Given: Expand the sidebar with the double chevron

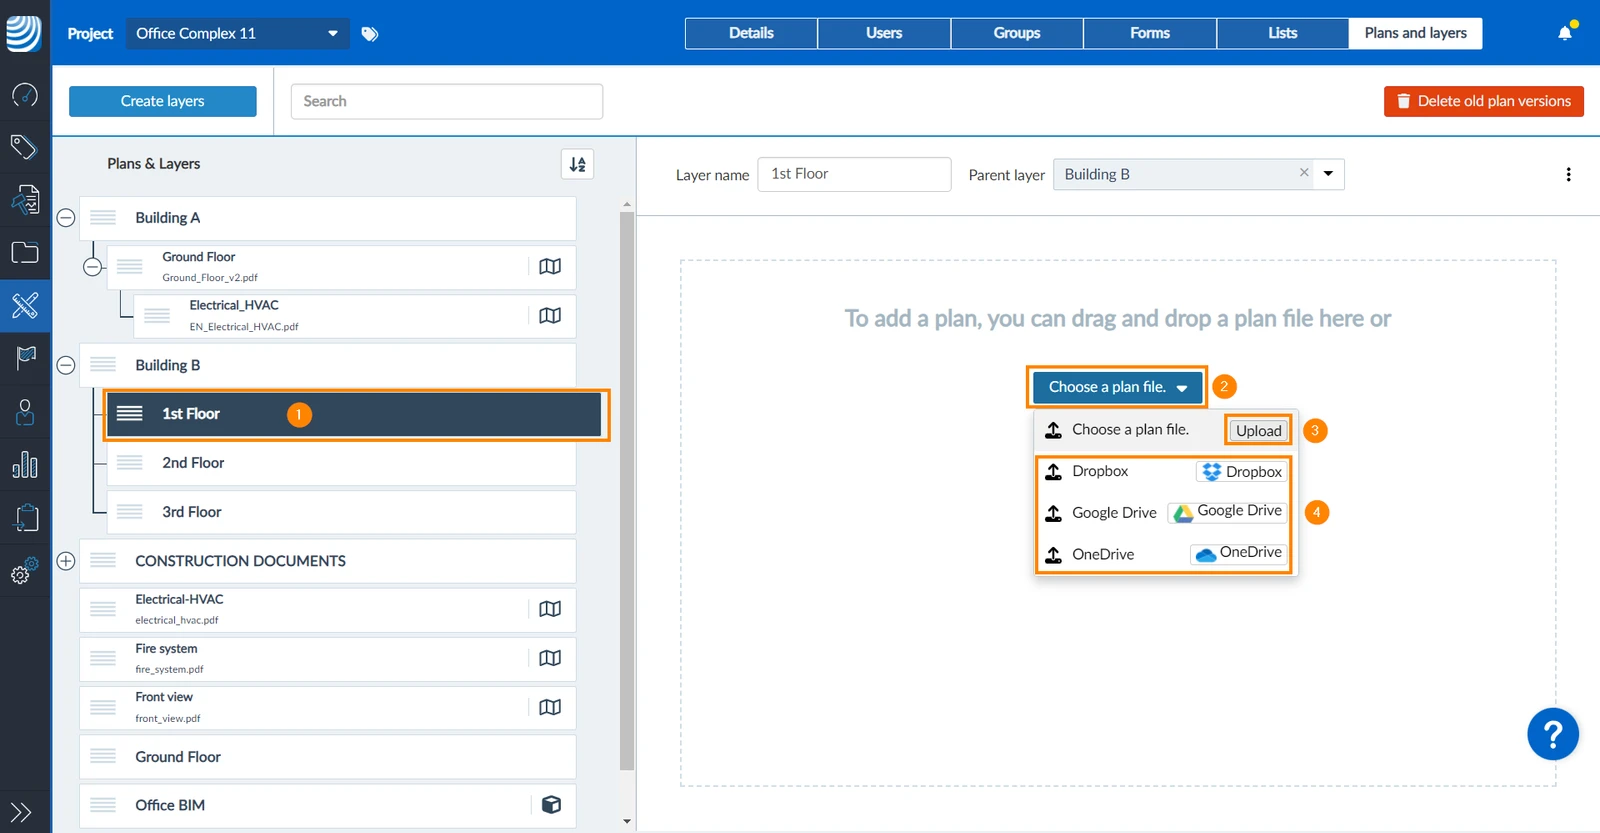Looking at the screenshot, I should pyautogui.click(x=21, y=812).
